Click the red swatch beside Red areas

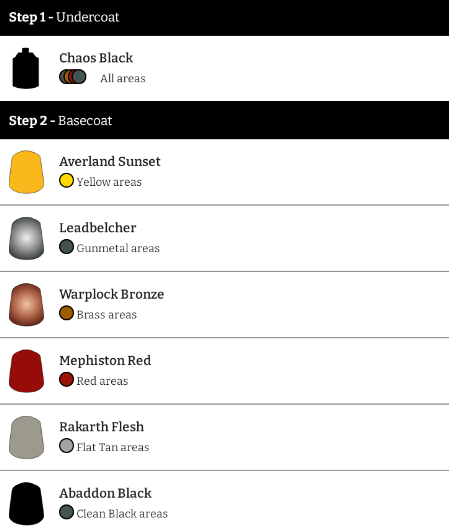[67, 379]
